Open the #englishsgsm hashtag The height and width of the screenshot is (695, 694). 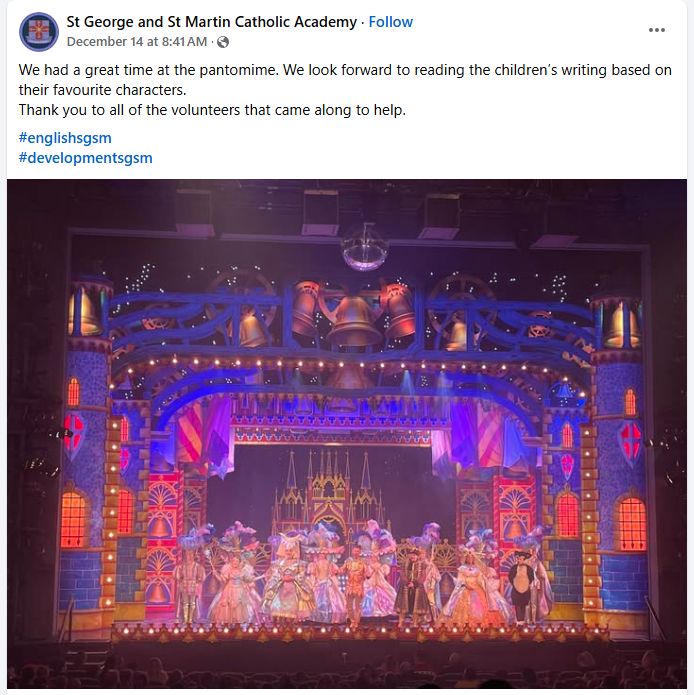pyautogui.click(x=65, y=138)
